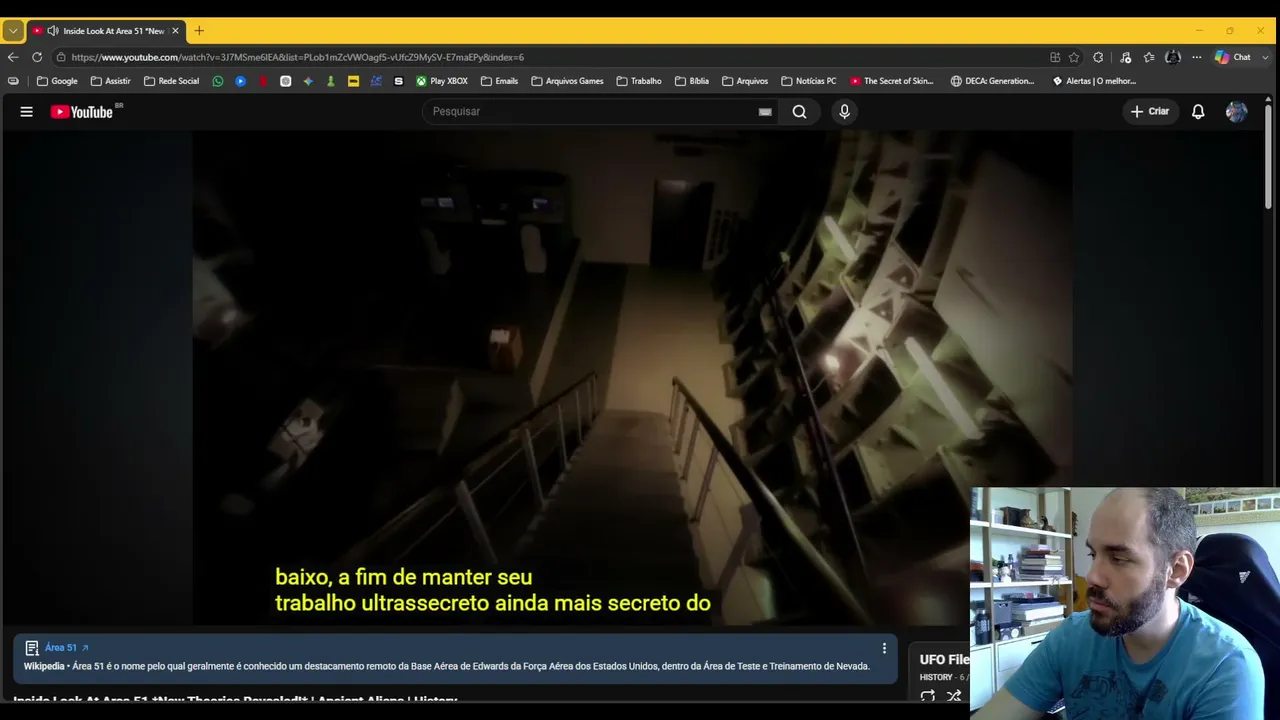
Task: Click the page vertical scrollbar
Action: pos(1270,155)
